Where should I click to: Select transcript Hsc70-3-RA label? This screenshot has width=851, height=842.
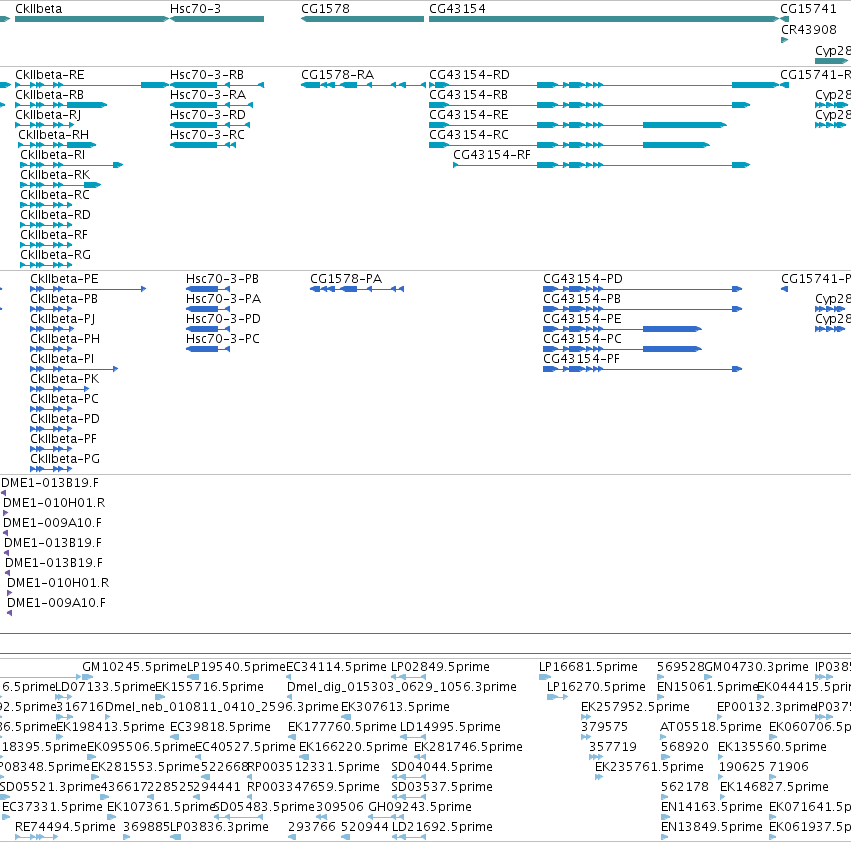click(x=208, y=94)
